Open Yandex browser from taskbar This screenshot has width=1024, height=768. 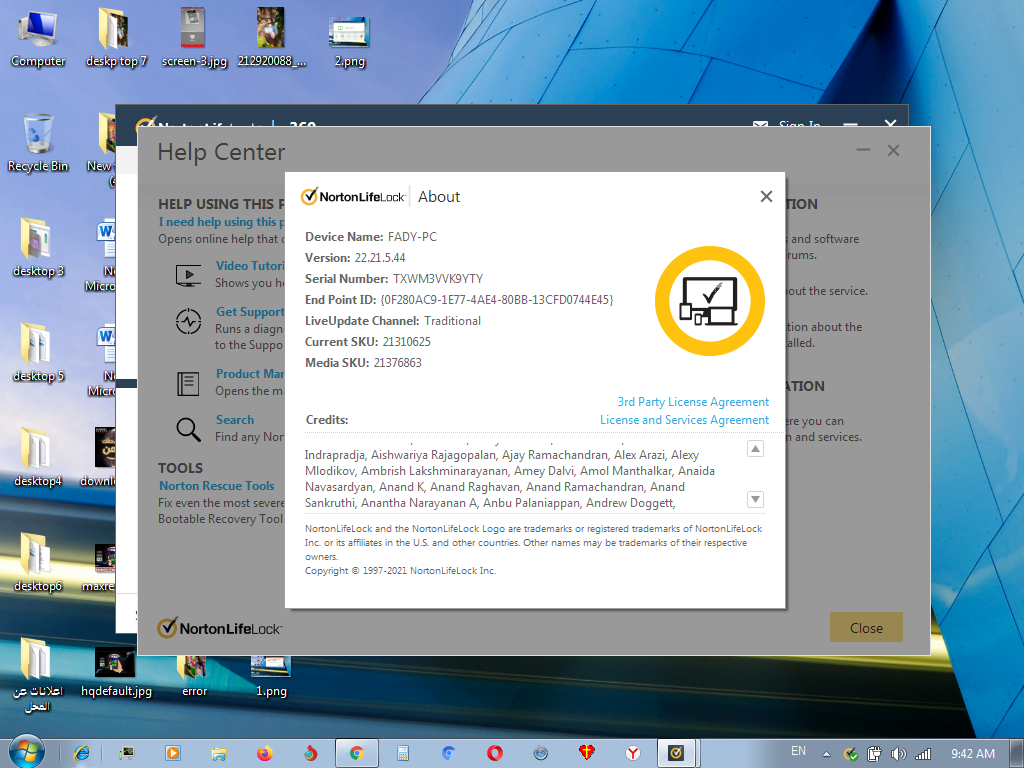632,753
